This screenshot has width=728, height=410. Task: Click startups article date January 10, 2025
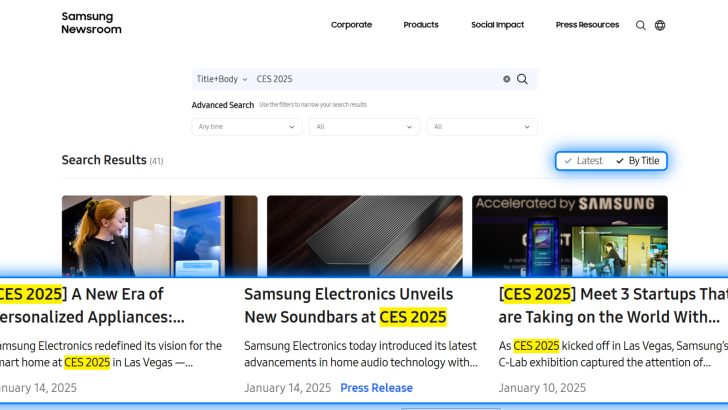point(542,388)
